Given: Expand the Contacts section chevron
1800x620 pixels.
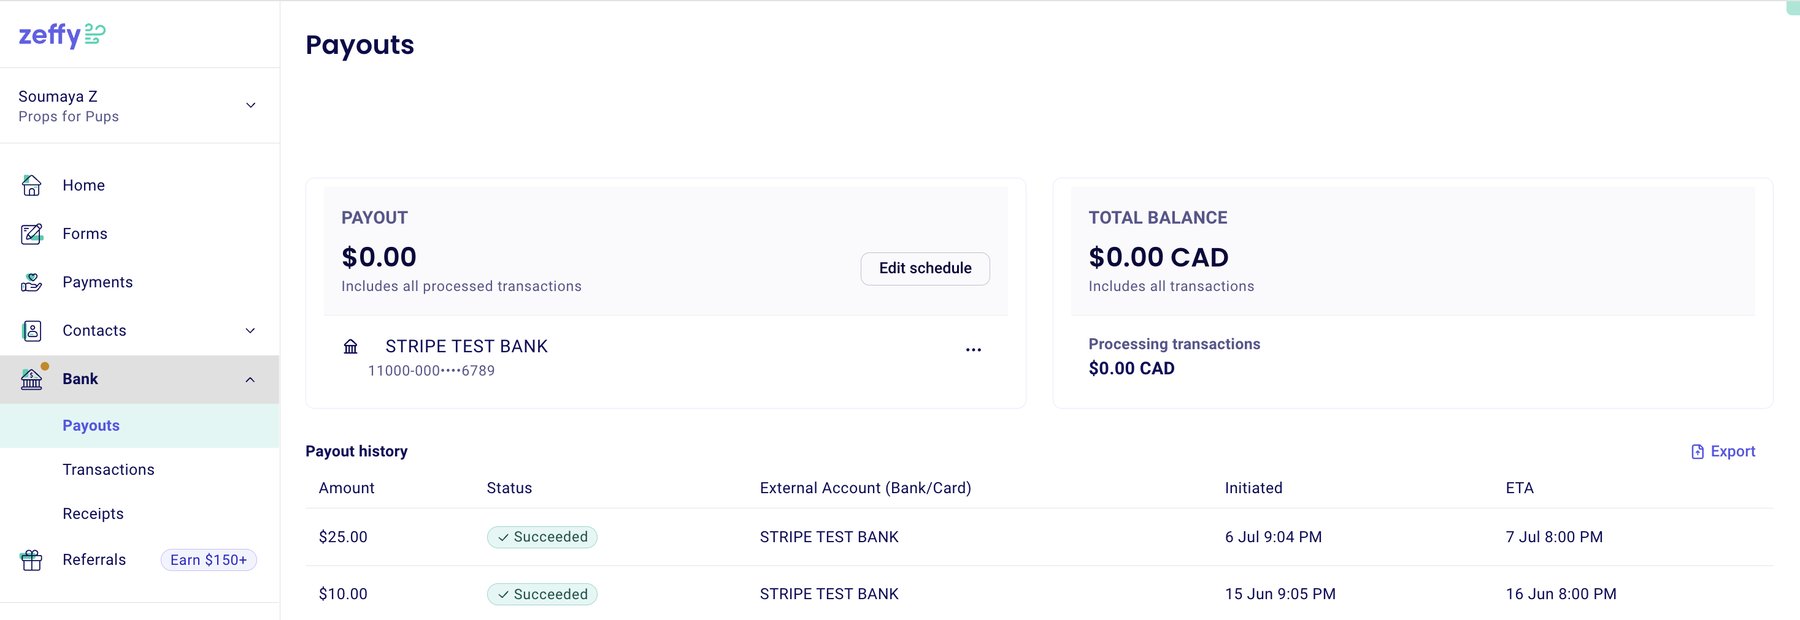Looking at the screenshot, I should (250, 330).
